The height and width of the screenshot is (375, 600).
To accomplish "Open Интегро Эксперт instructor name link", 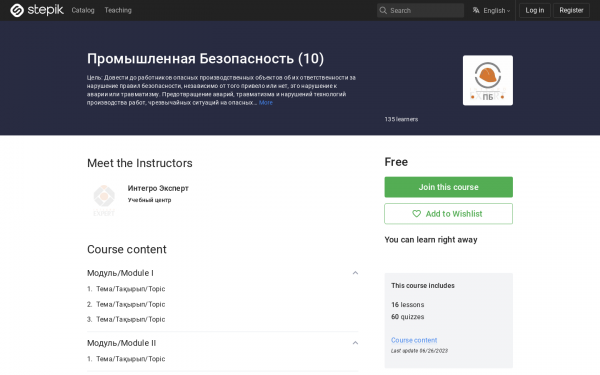I will click(x=158, y=188).
